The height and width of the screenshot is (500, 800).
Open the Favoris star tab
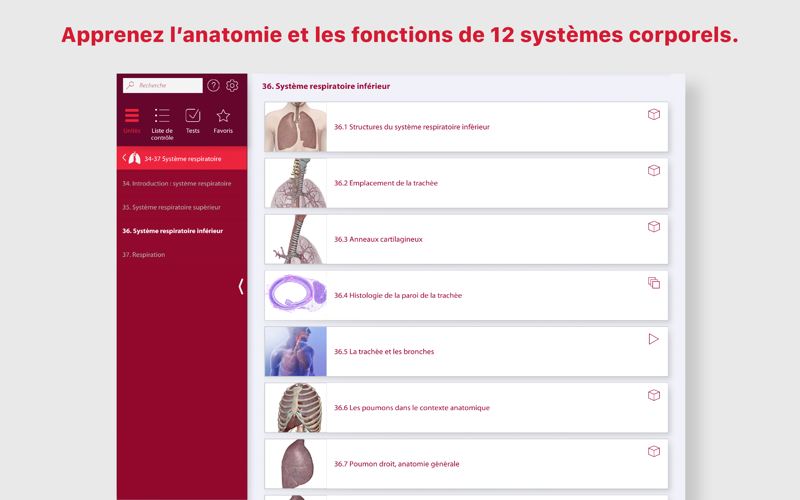click(x=223, y=121)
